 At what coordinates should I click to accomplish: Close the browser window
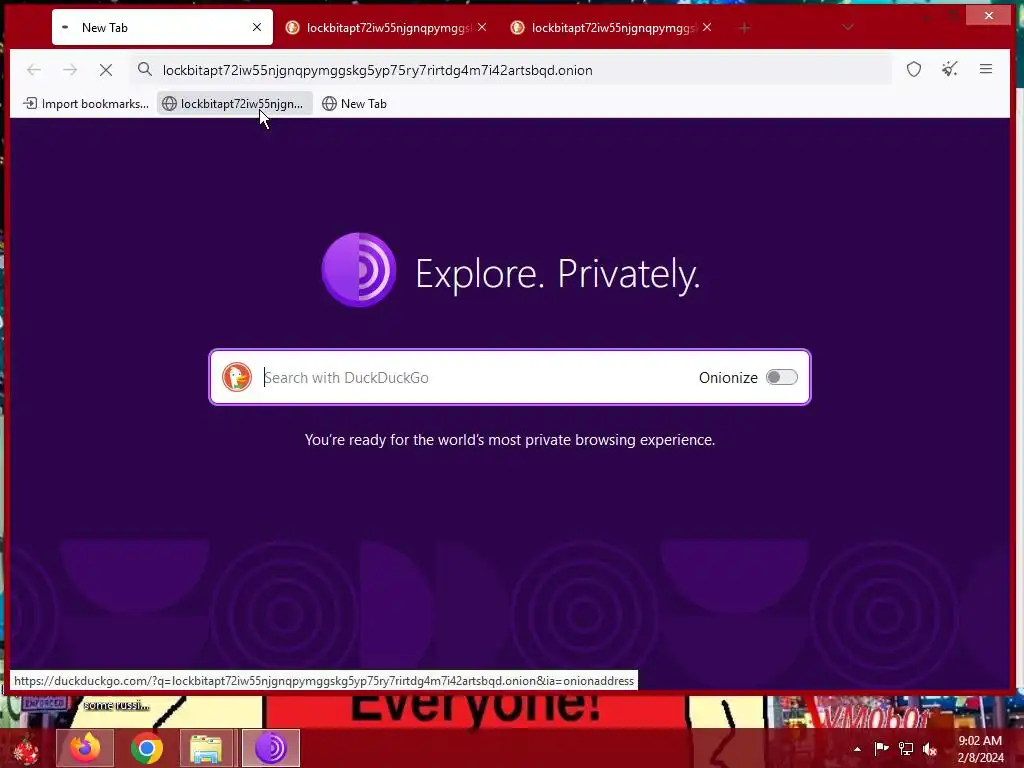click(x=989, y=15)
